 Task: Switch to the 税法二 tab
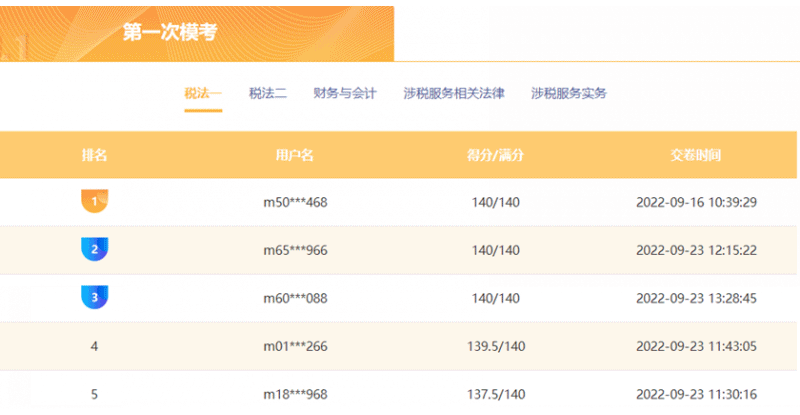268,93
